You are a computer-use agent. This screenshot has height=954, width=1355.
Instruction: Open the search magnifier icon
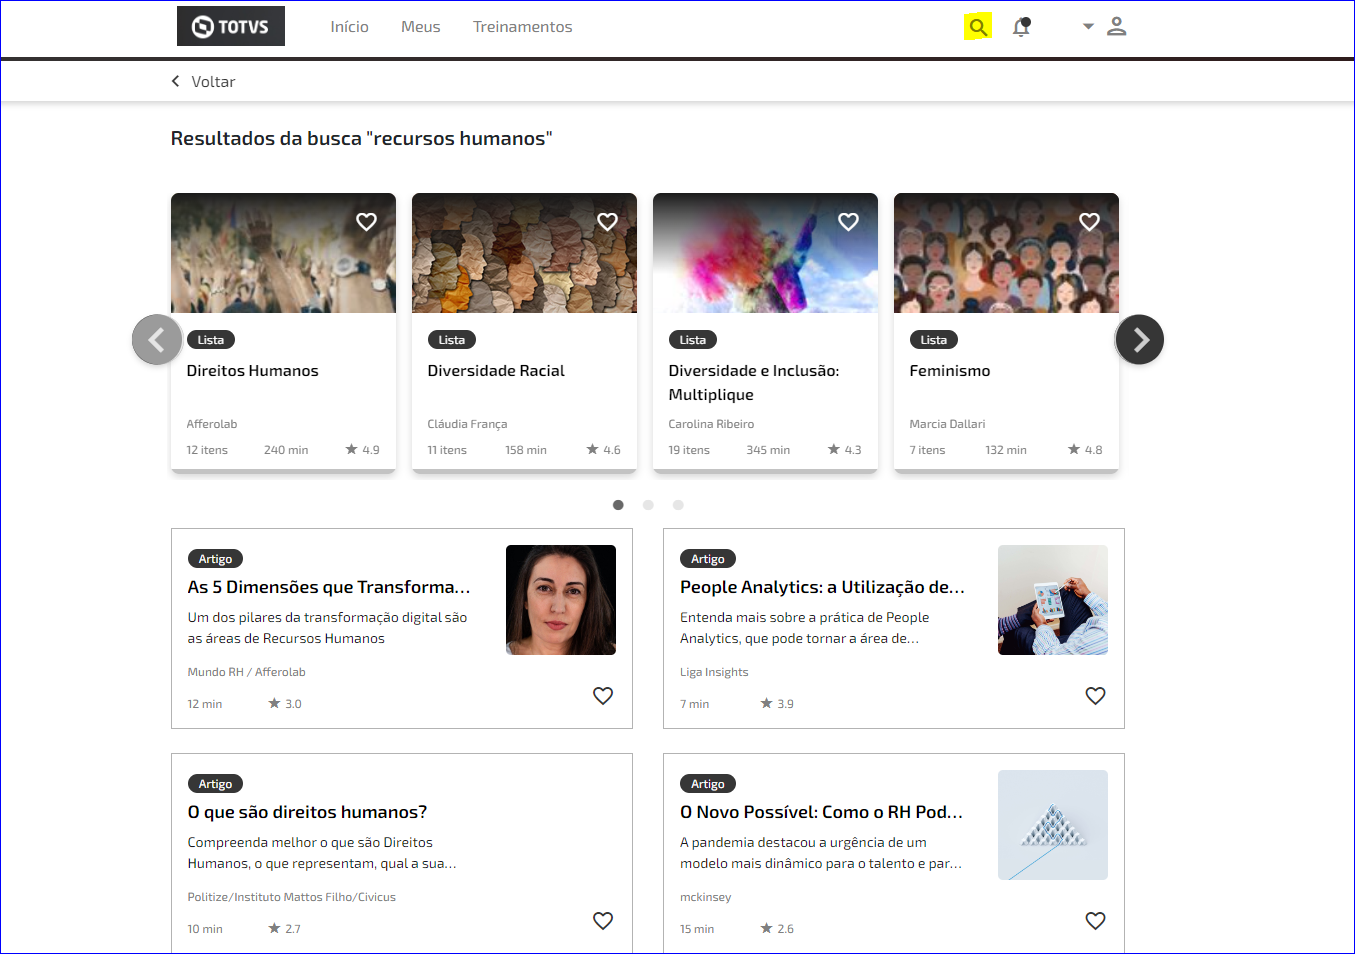tap(978, 27)
